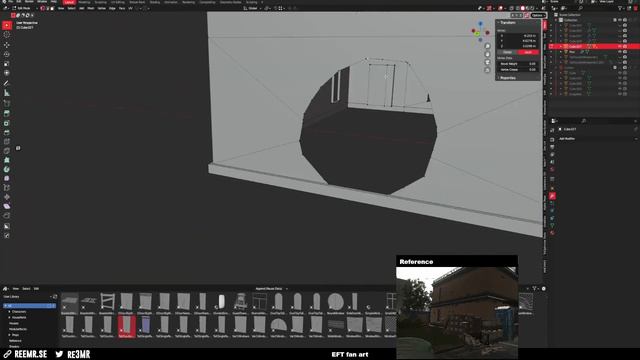The width and height of the screenshot is (640, 360).
Task: Select the Loop Cut tool
Action: 7,142
